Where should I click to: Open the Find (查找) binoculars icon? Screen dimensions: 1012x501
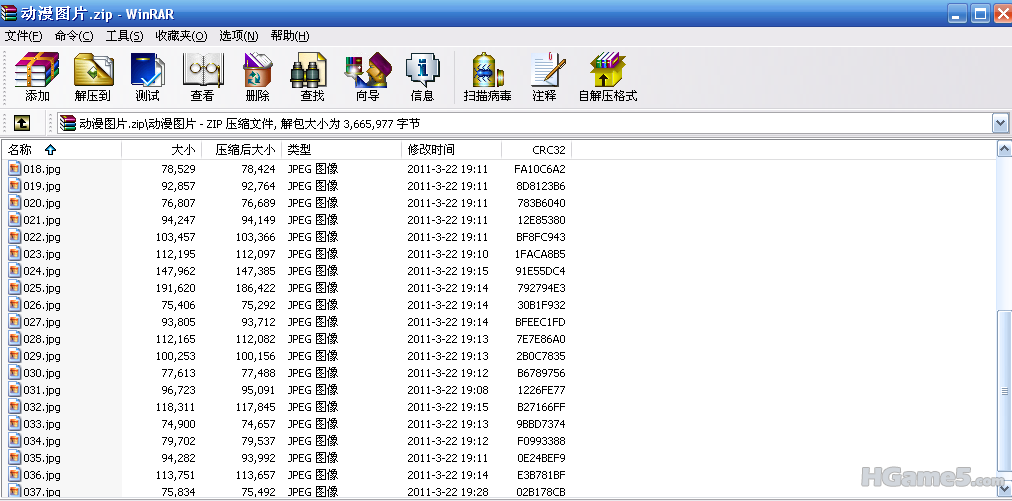312,77
